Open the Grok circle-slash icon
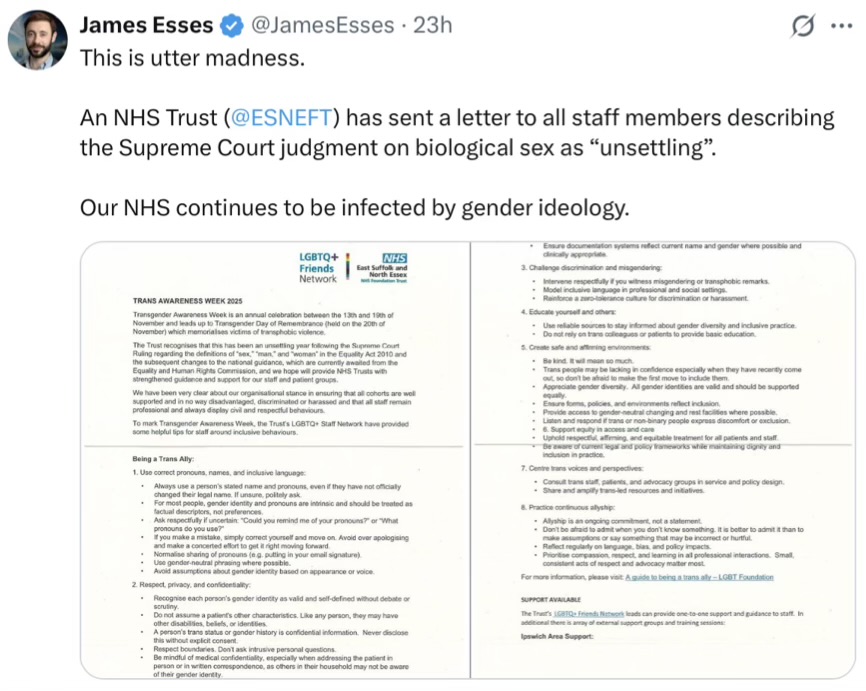The height and width of the screenshot is (691, 866). 802,26
